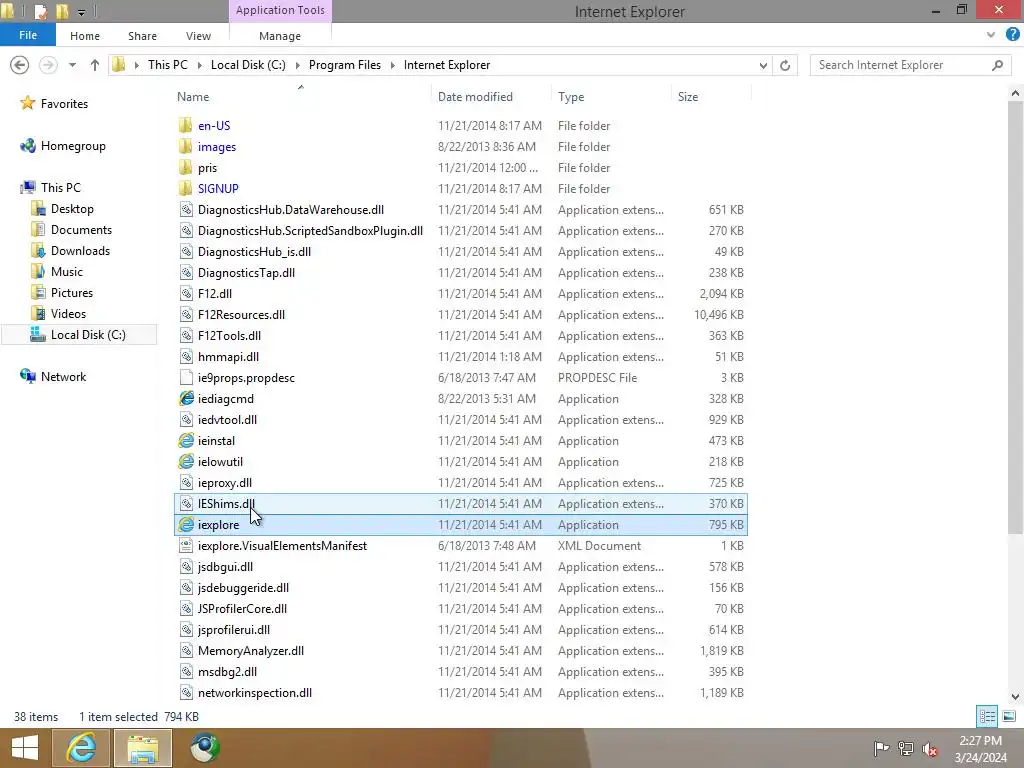This screenshot has height=768, width=1024.
Task: Click the Back navigation arrow
Action: [x=20, y=65]
